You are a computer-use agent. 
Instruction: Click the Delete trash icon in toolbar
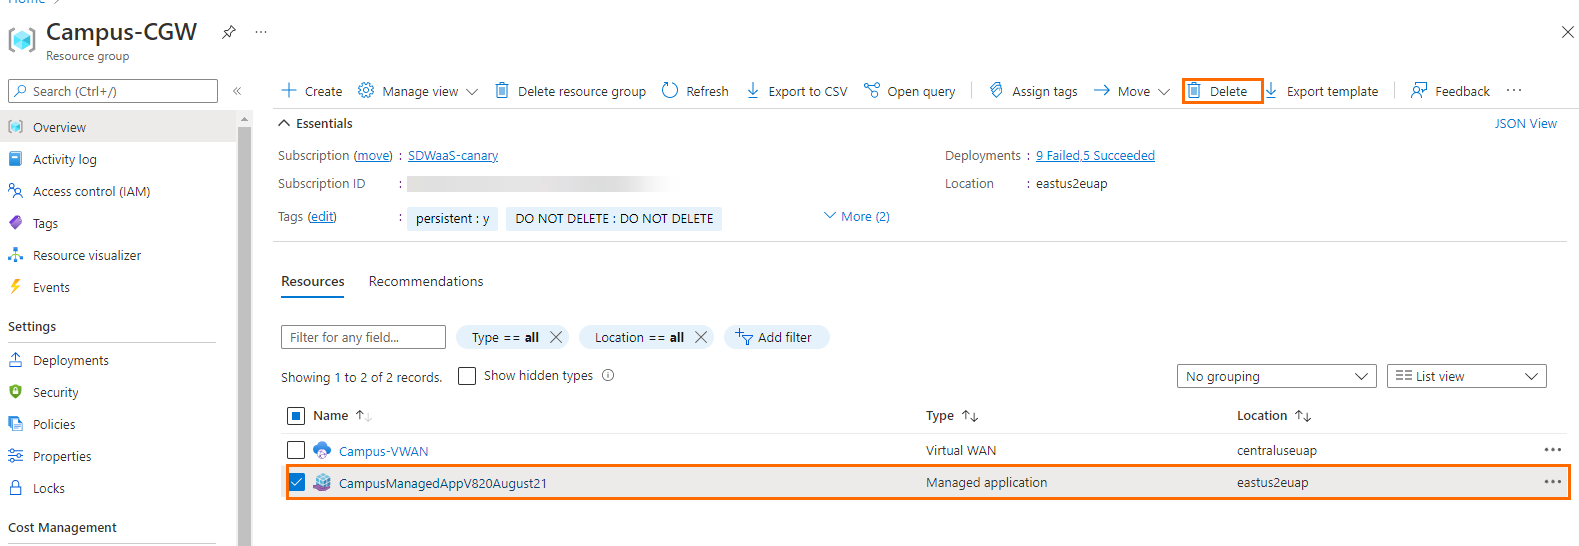(x=1194, y=91)
